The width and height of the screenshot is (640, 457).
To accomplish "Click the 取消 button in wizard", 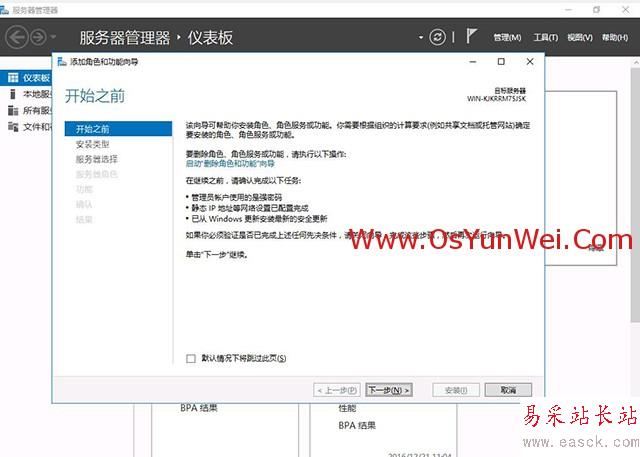I will (508, 390).
